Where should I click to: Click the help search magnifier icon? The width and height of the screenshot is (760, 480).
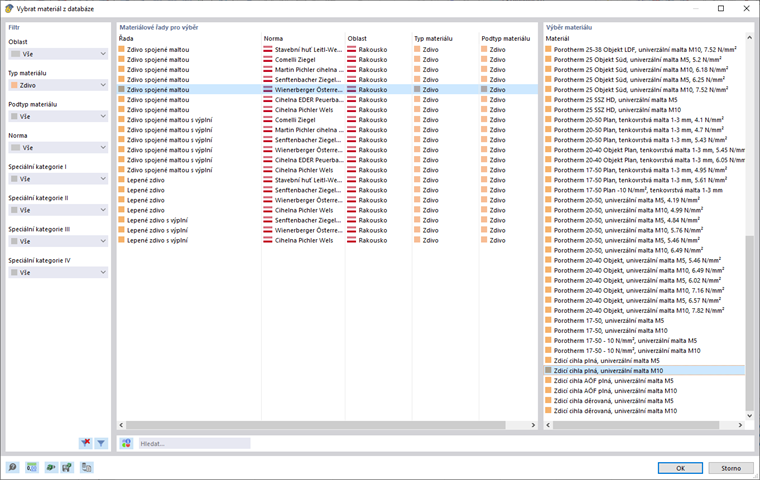click(12, 467)
